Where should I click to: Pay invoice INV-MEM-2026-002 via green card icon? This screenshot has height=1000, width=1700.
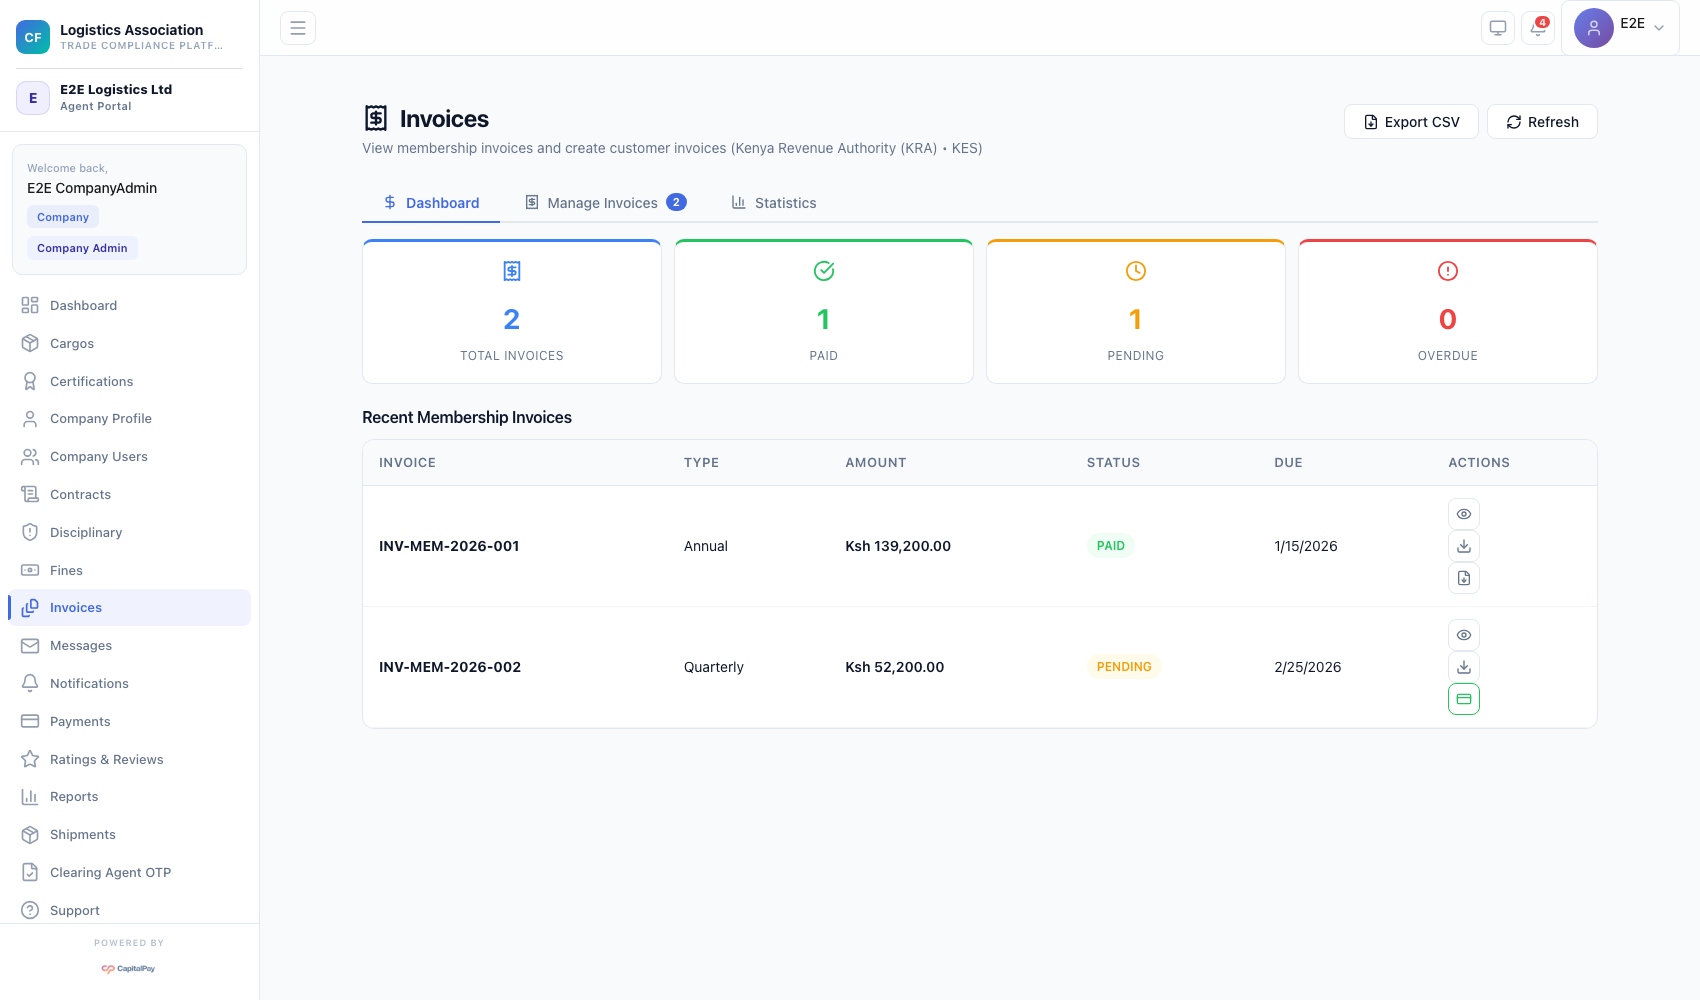point(1464,699)
